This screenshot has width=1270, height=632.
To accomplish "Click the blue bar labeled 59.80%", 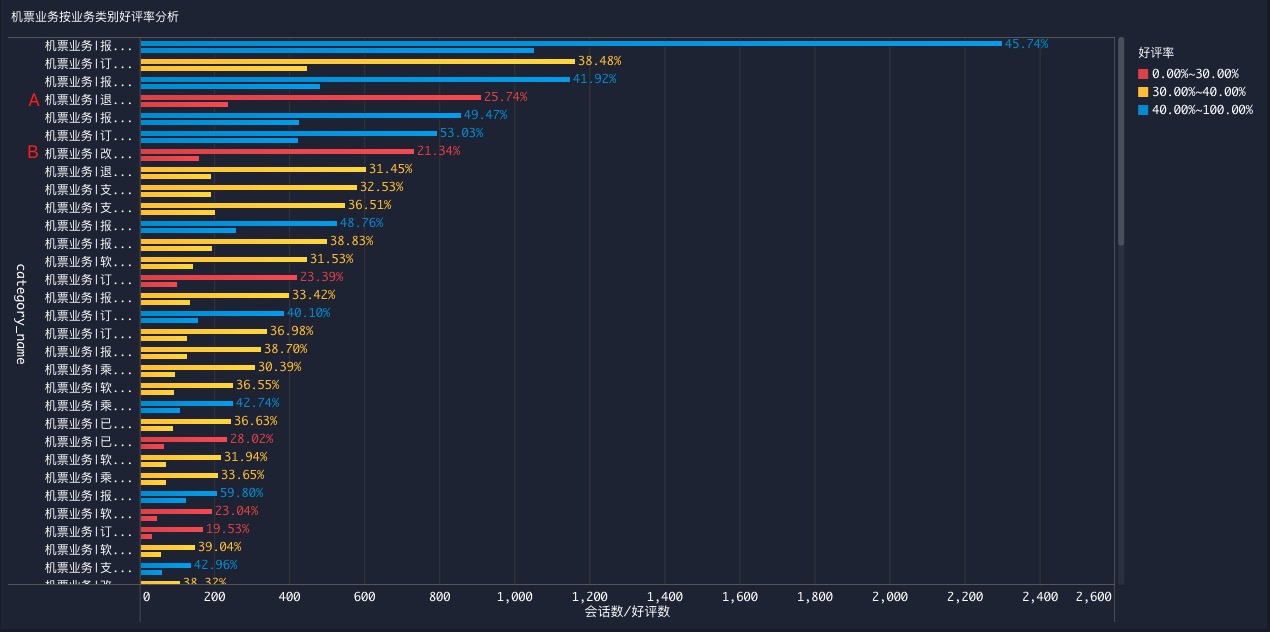I will pos(178,493).
